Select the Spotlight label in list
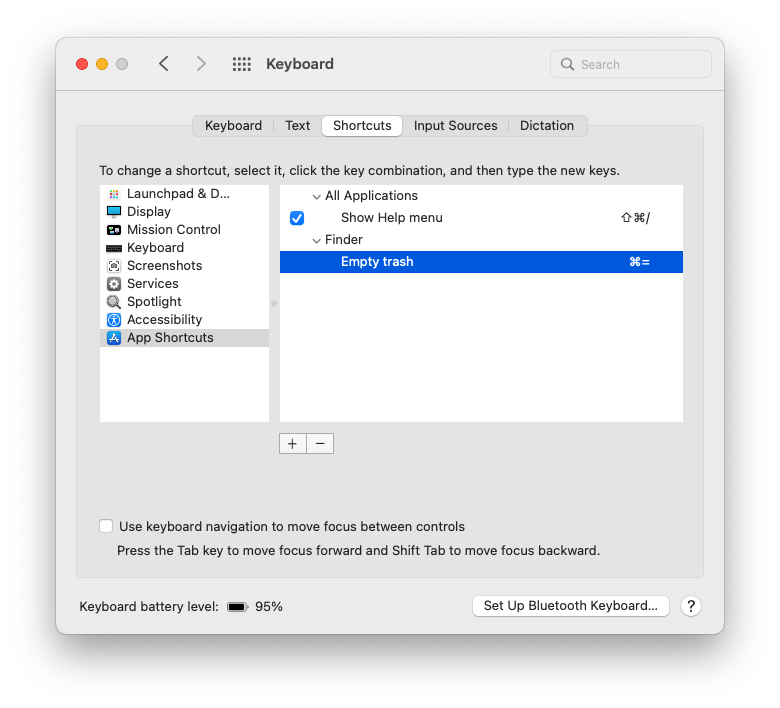The width and height of the screenshot is (780, 708). point(154,302)
